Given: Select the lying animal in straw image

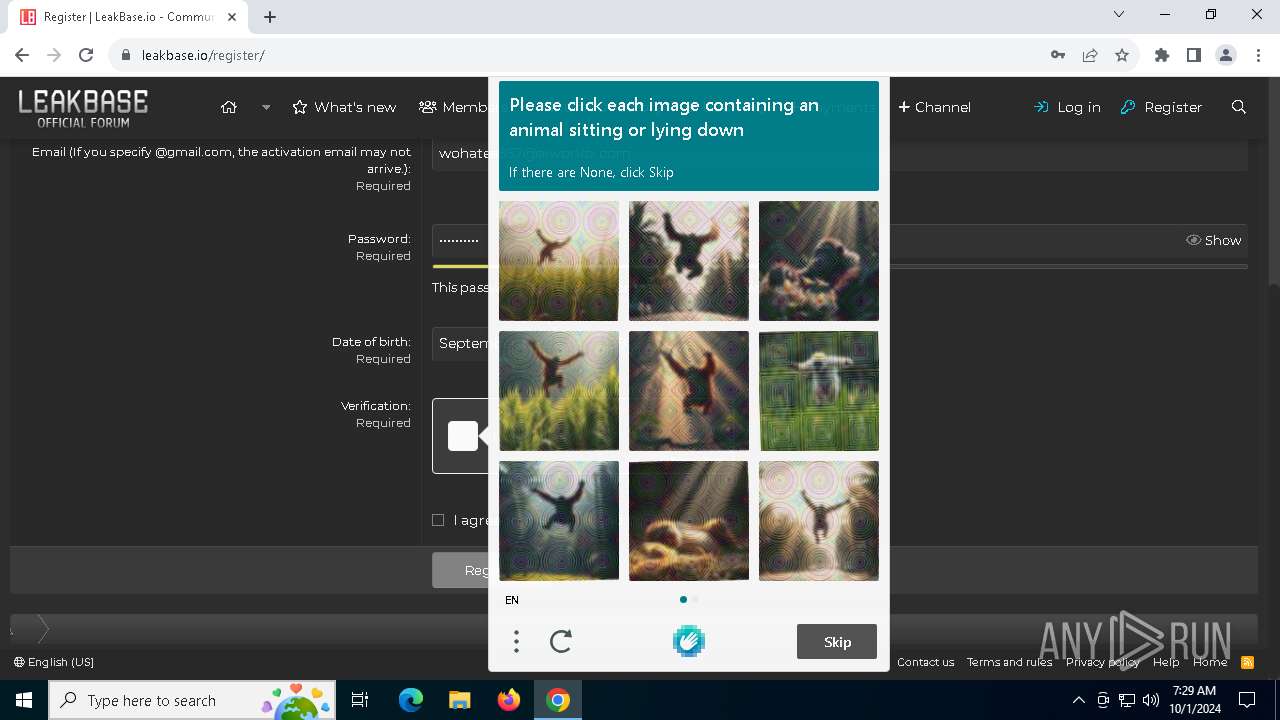Looking at the screenshot, I should tap(689, 521).
